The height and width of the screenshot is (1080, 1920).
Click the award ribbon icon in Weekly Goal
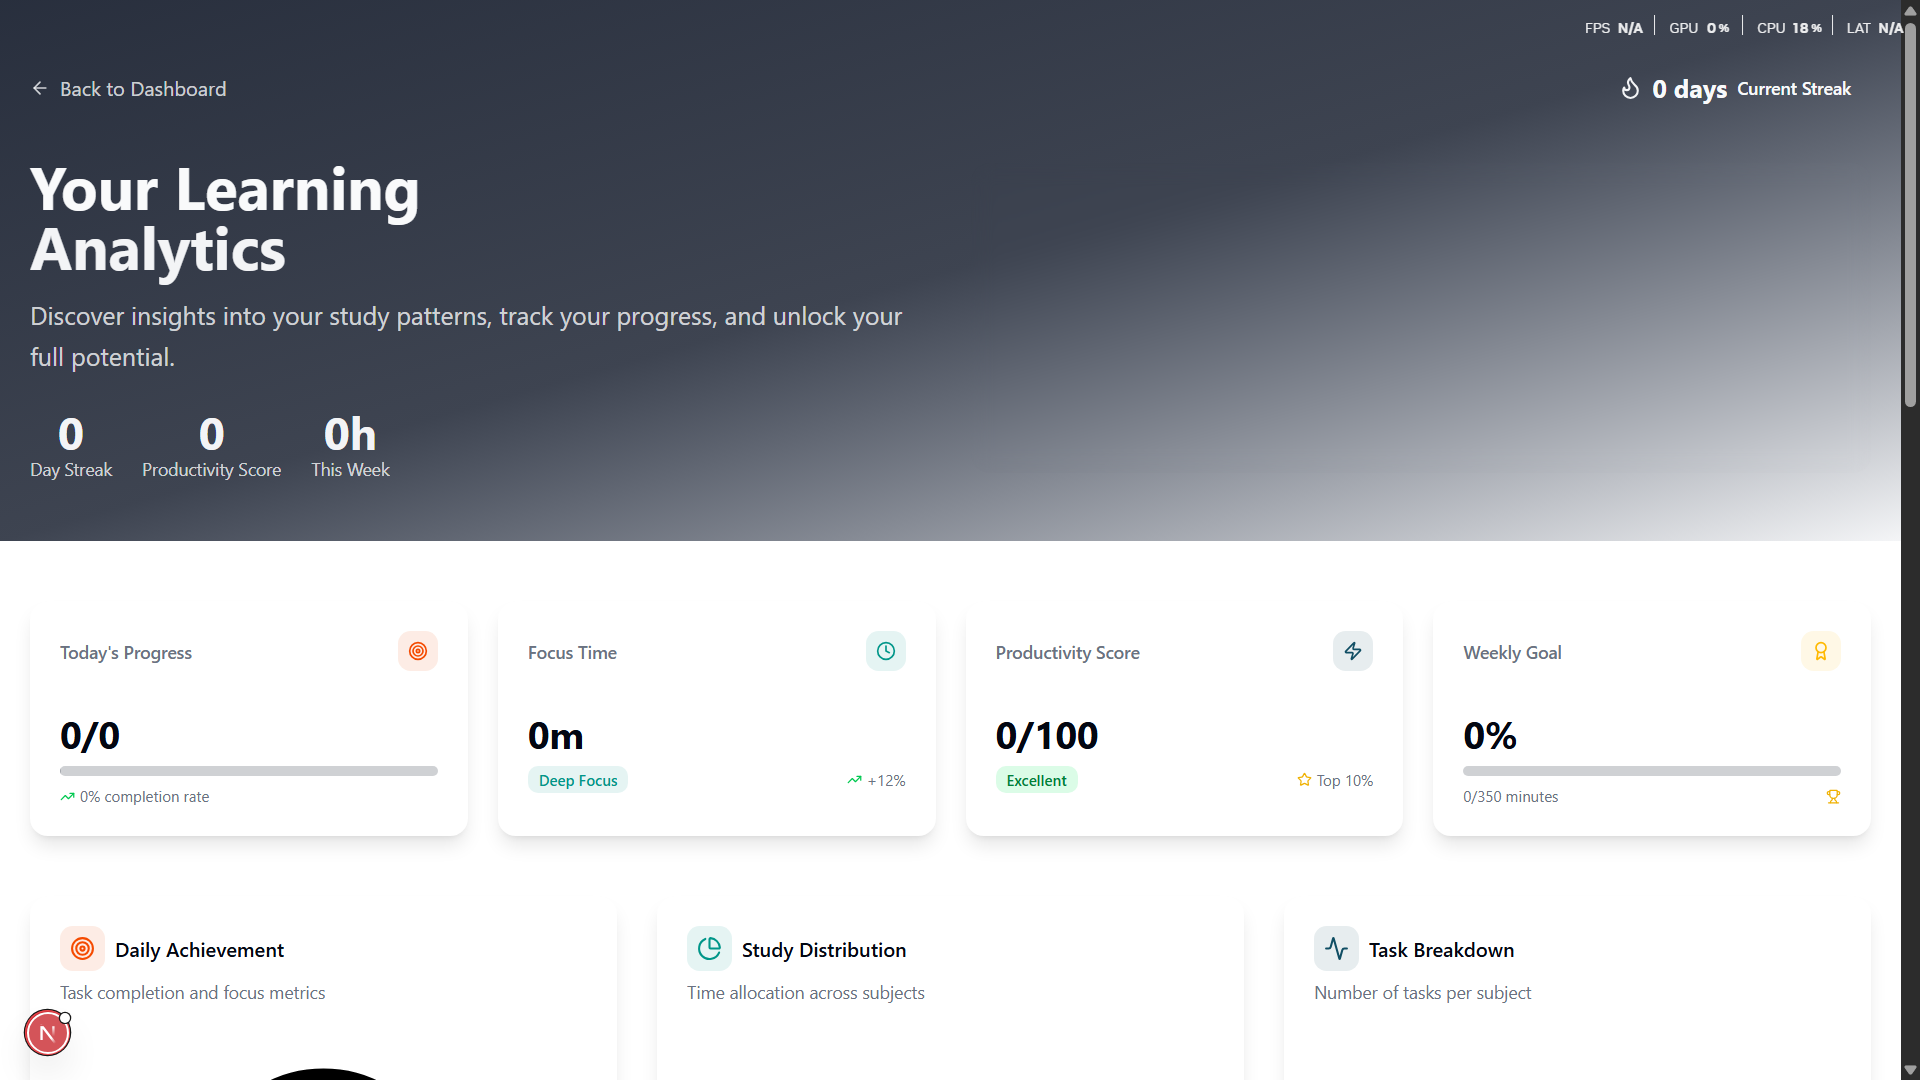coord(1820,651)
